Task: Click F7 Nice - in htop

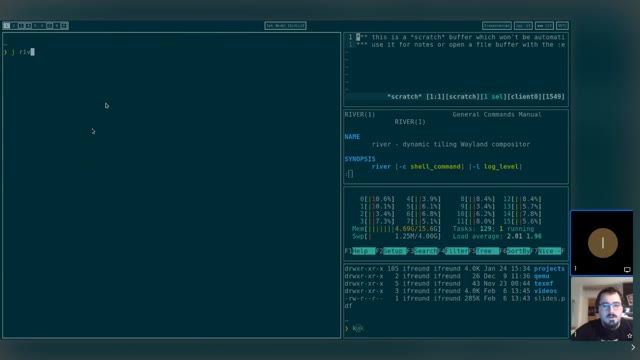Action: [x=546, y=251]
